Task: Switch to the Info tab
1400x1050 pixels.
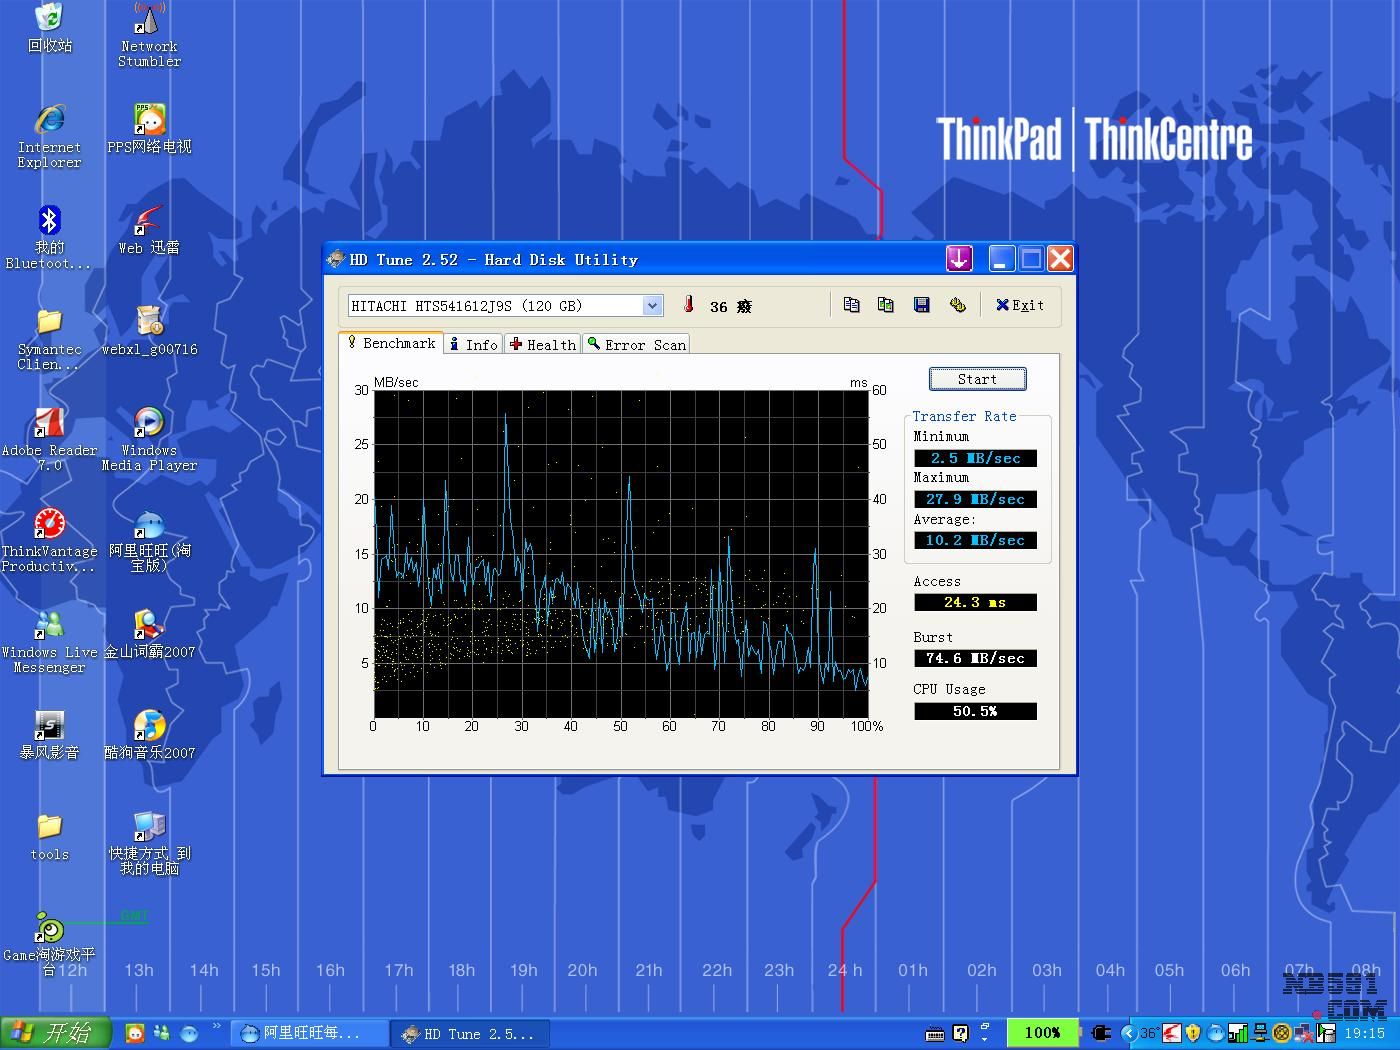Action: [473, 344]
